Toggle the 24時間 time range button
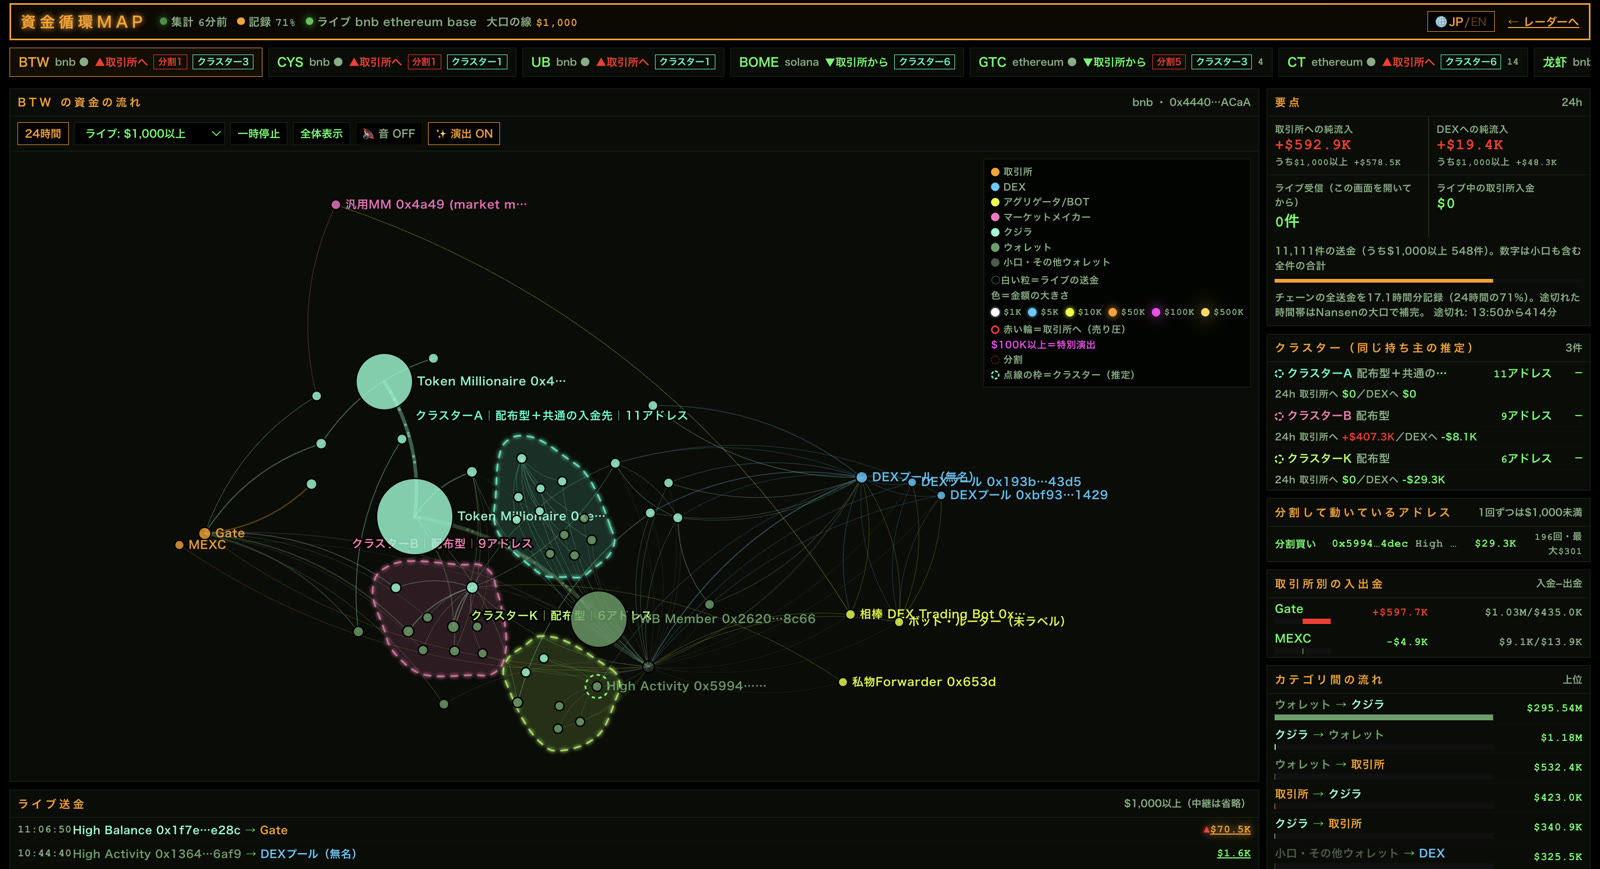 pos(43,134)
